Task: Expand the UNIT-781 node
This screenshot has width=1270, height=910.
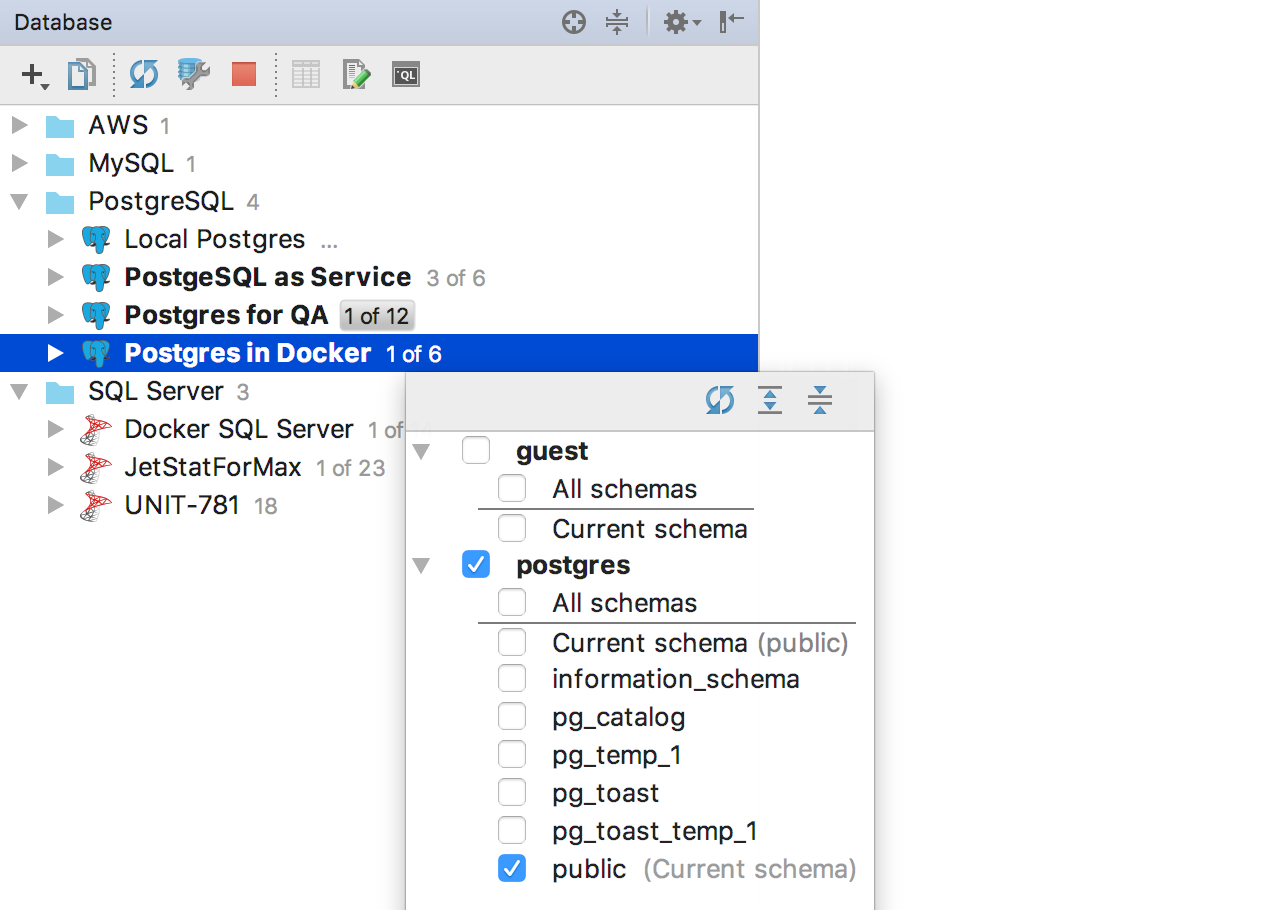Action: pyautogui.click(x=56, y=505)
